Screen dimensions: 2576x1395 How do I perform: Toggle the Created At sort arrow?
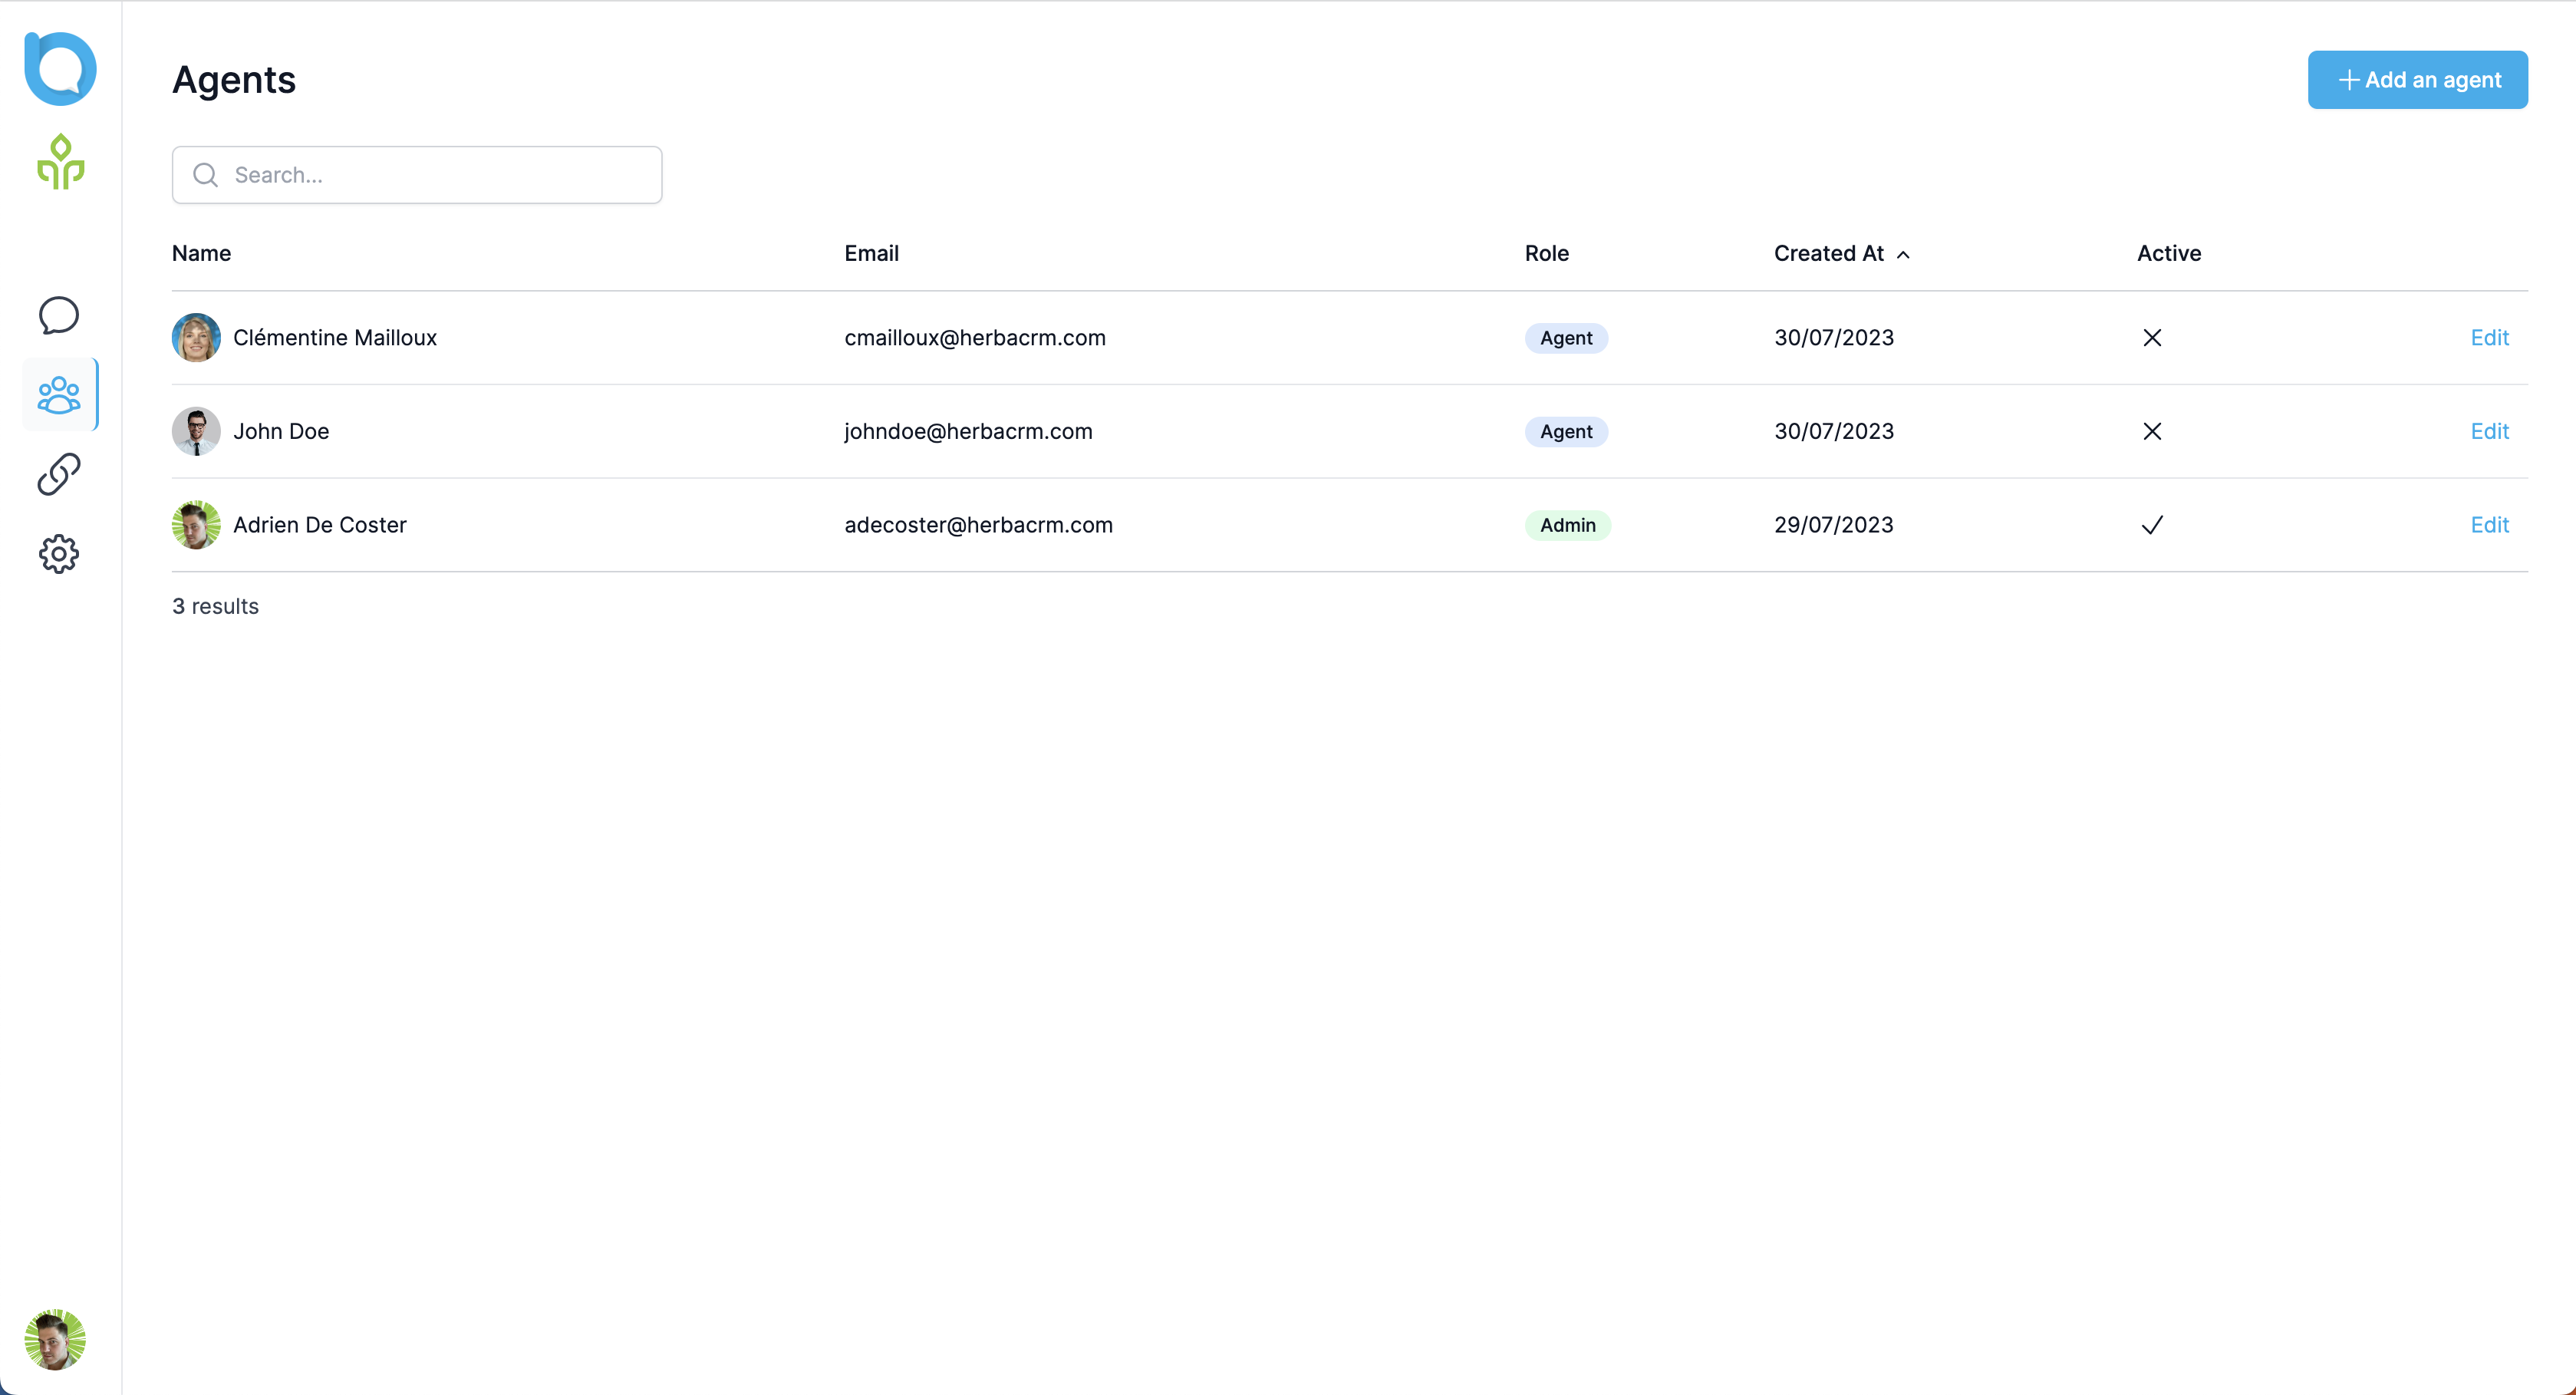point(1903,255)
